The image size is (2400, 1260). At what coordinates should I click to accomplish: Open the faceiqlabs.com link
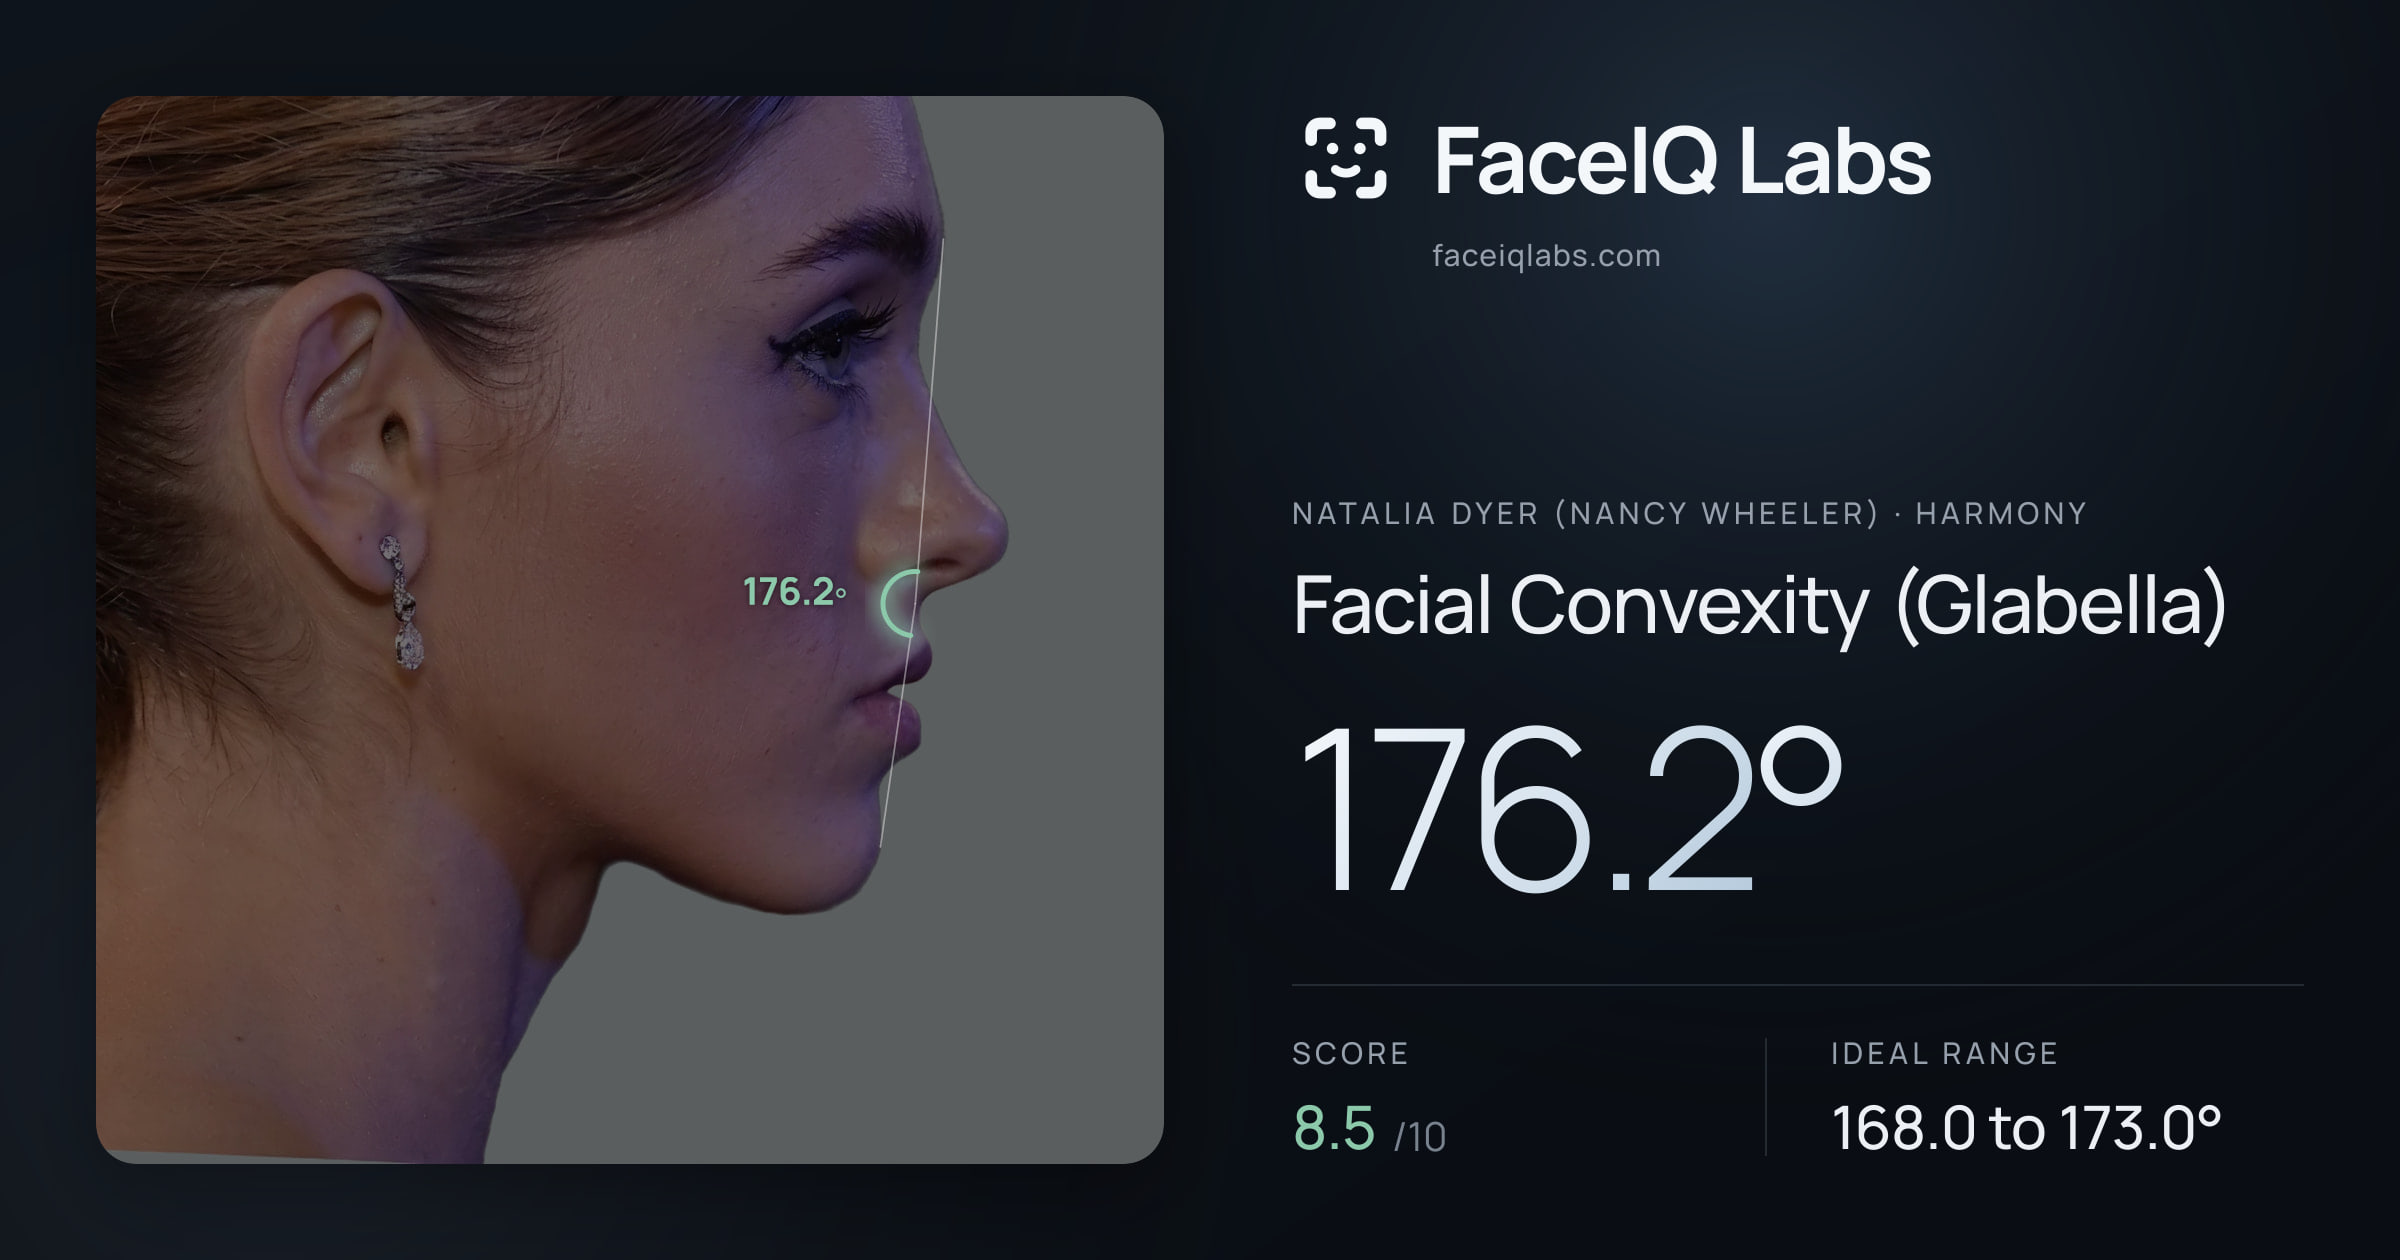coord(1546,256)
